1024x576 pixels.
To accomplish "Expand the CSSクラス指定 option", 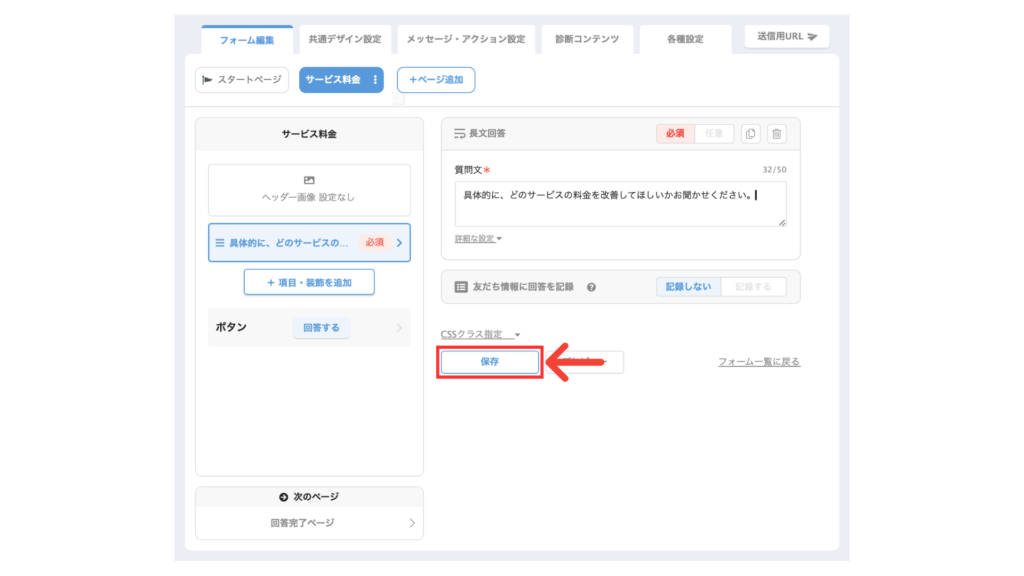I will tap(481, 334).
